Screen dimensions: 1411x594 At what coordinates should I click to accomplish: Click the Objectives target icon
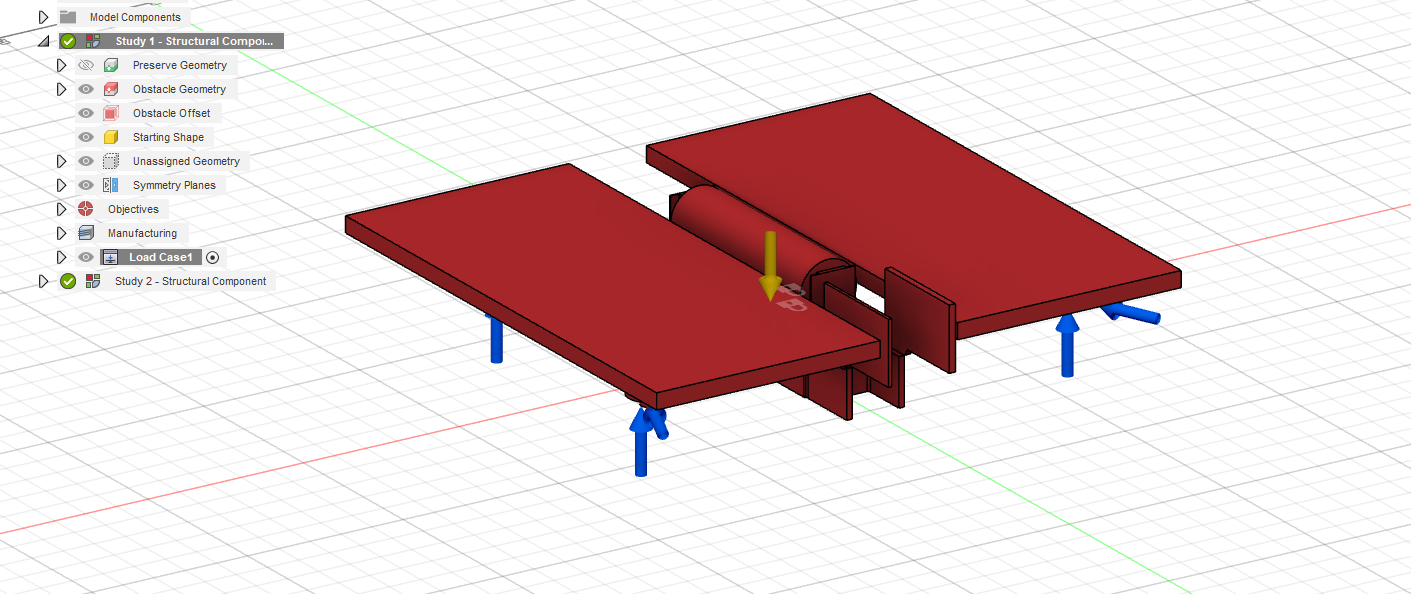[85, 209]
